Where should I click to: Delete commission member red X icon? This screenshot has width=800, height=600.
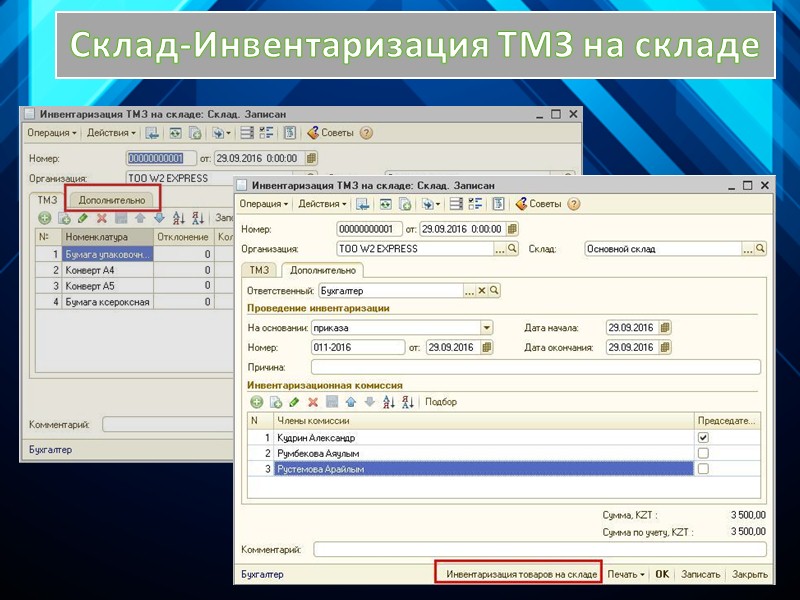click(x=313, y=402)
